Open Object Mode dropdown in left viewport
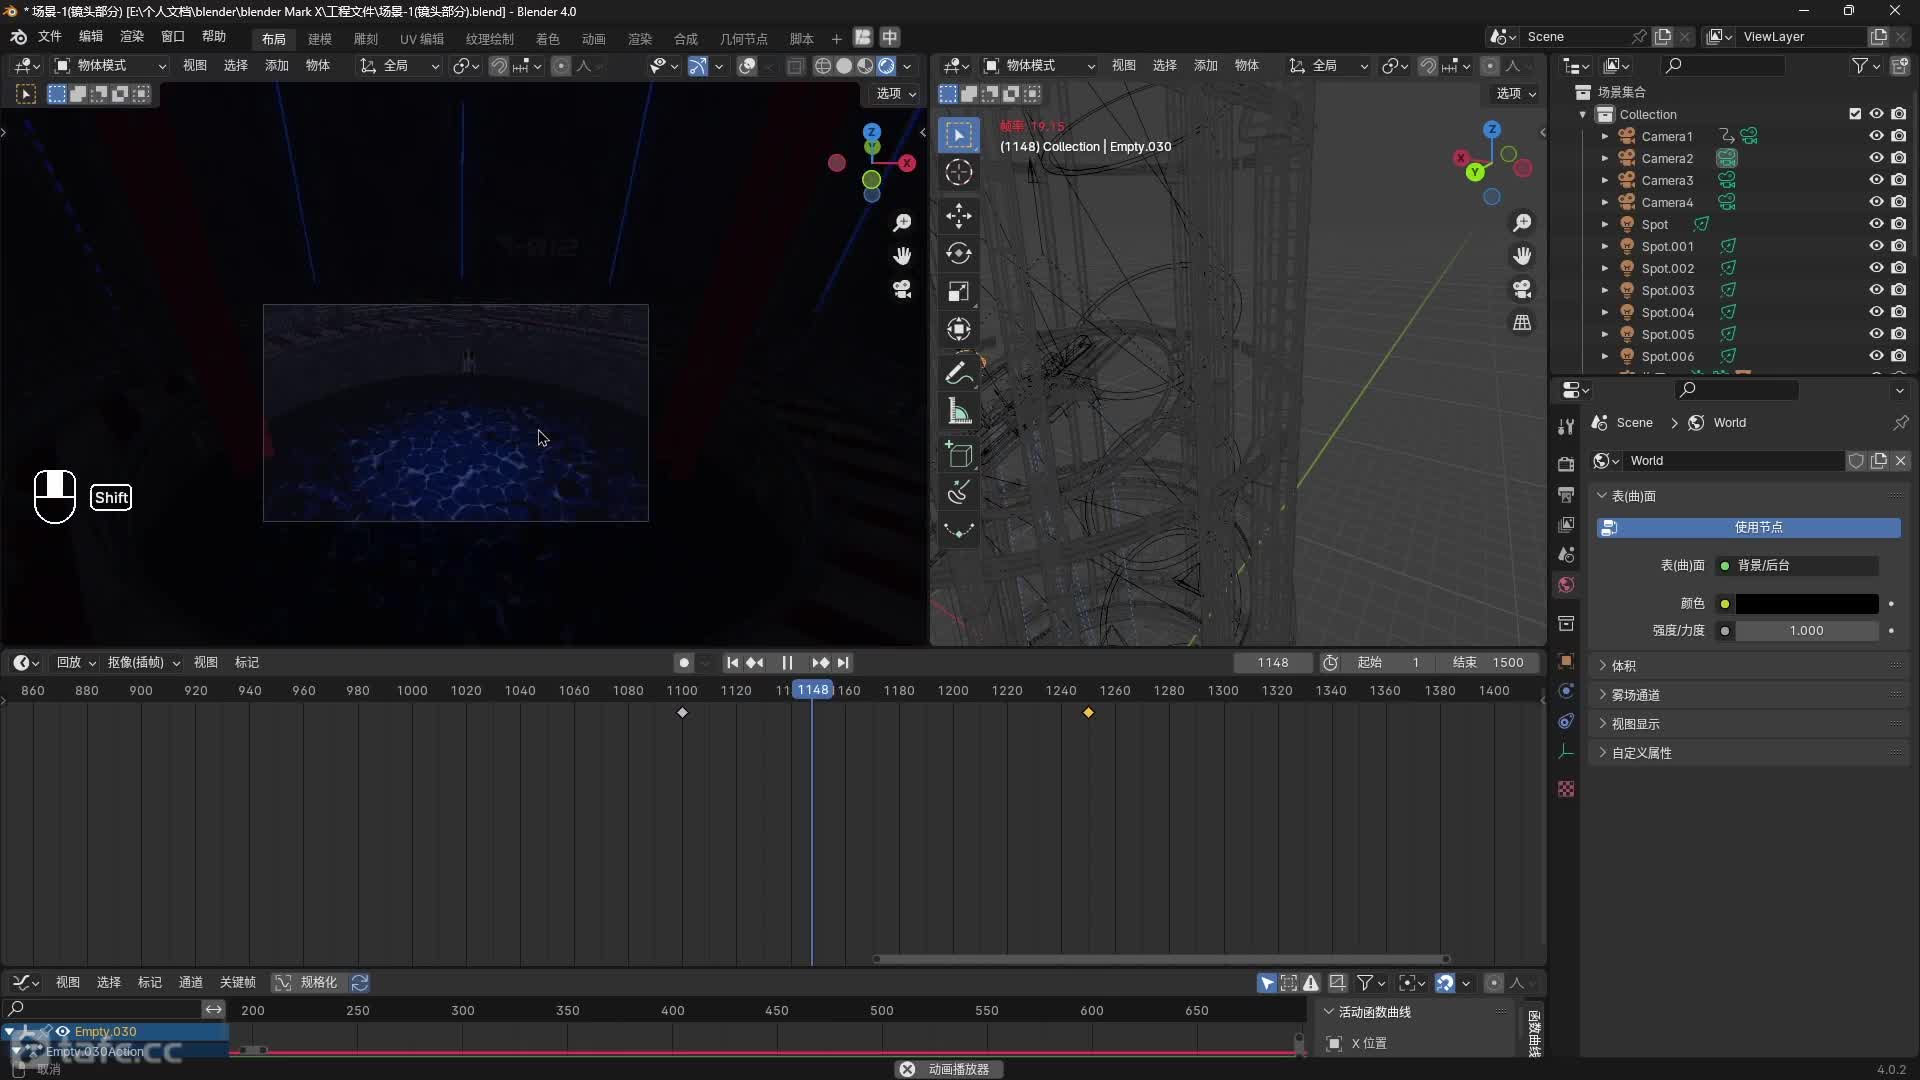The height and width of the screenshot is (1080, 1920). point(110,66)
